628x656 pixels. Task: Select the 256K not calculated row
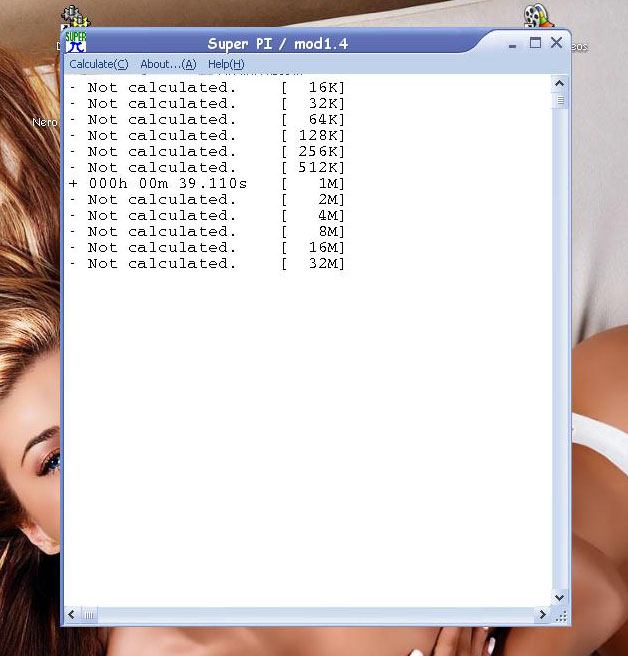207,151
